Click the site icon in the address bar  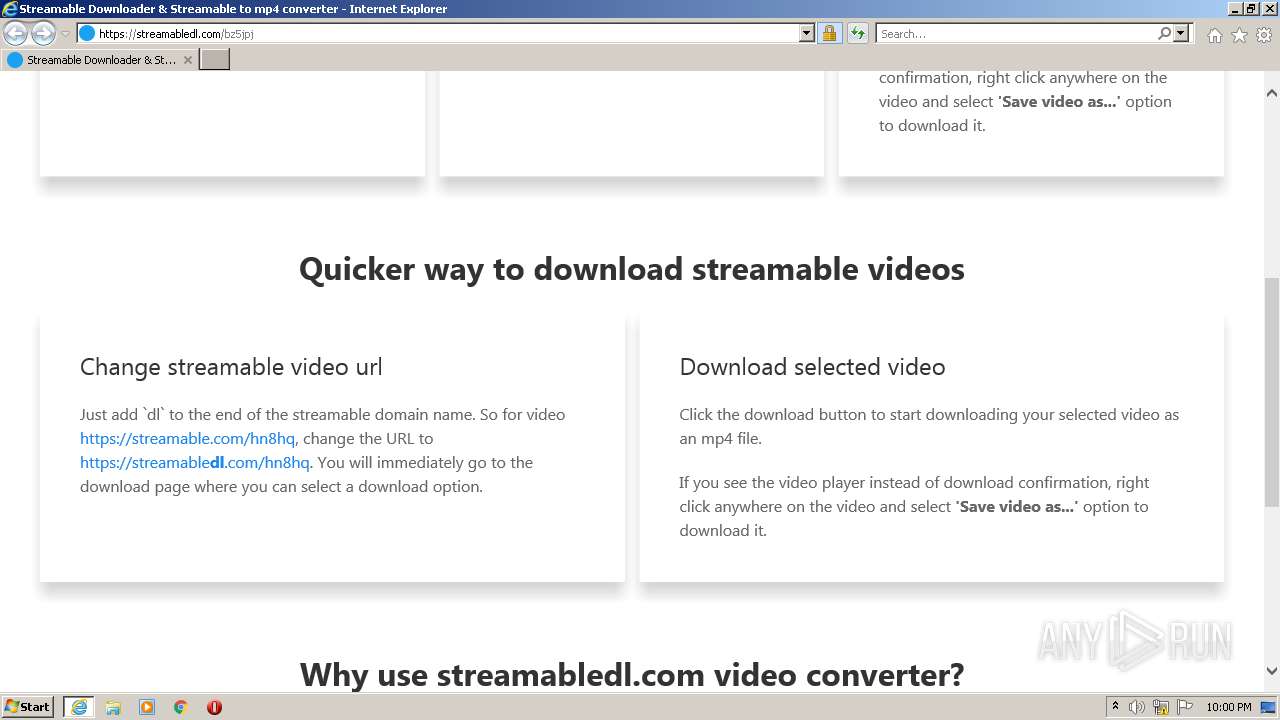coord(87,33)
